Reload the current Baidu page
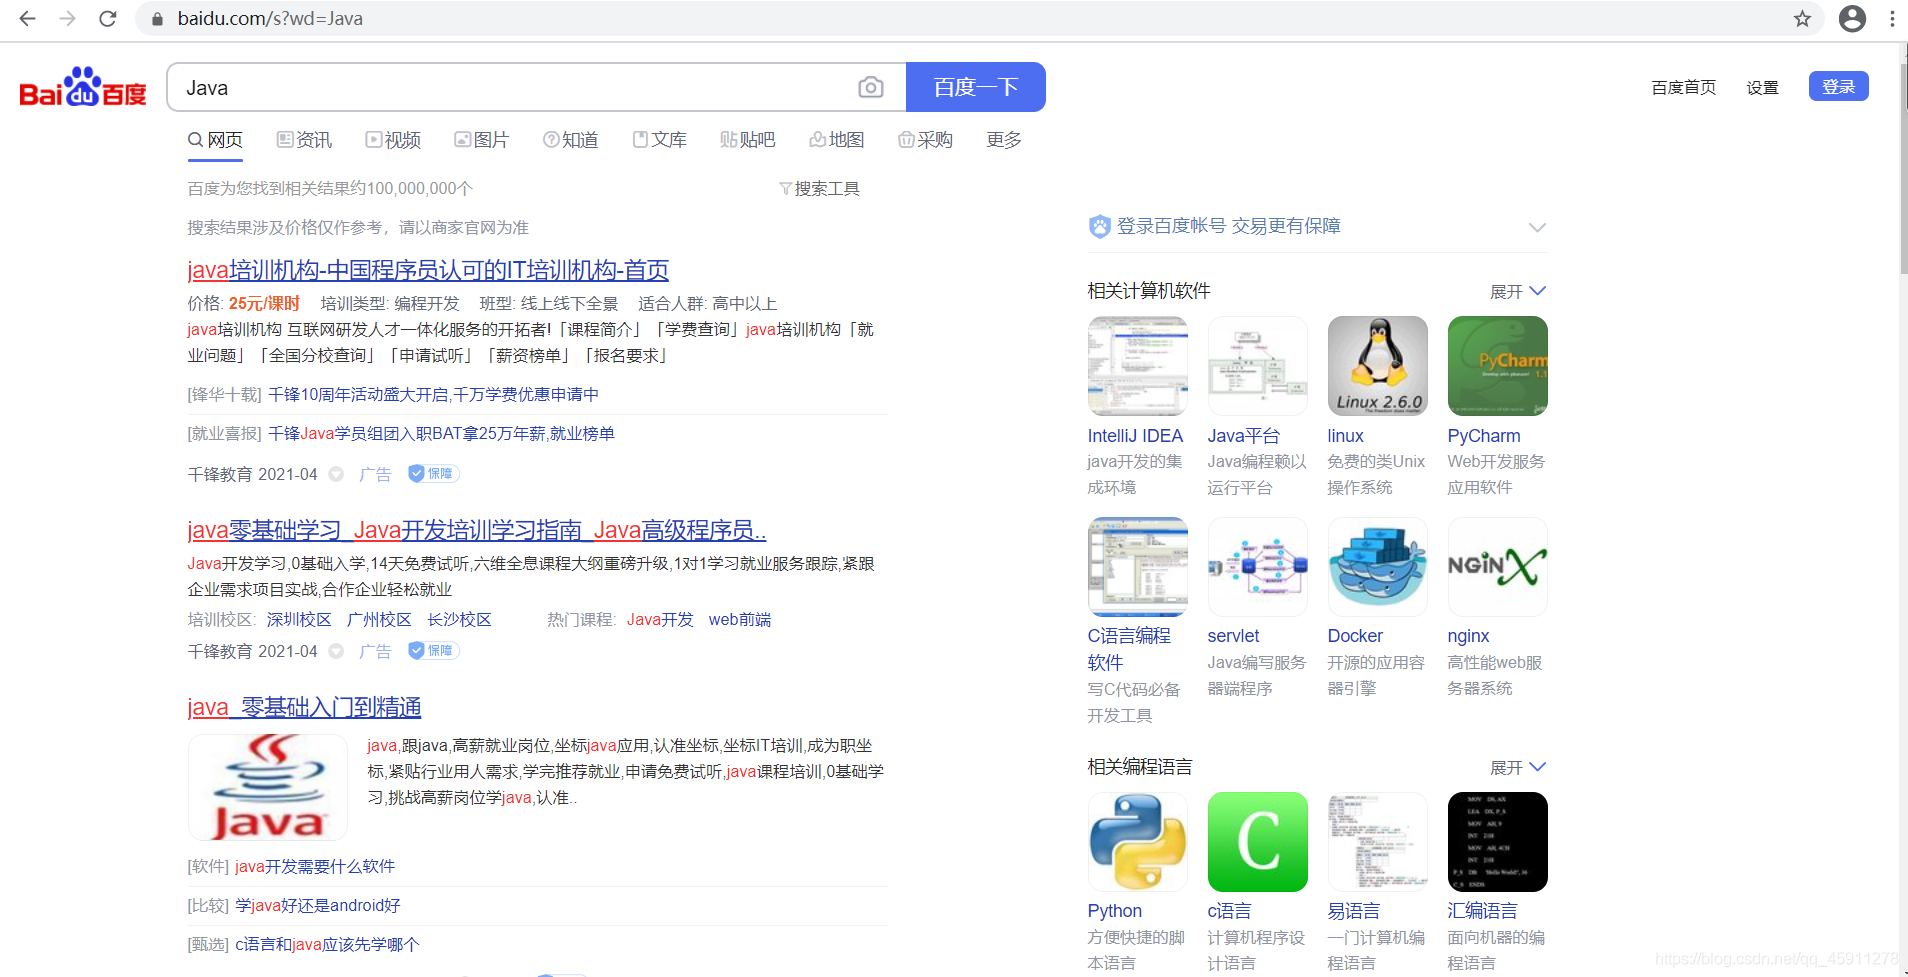 point(108,19)
